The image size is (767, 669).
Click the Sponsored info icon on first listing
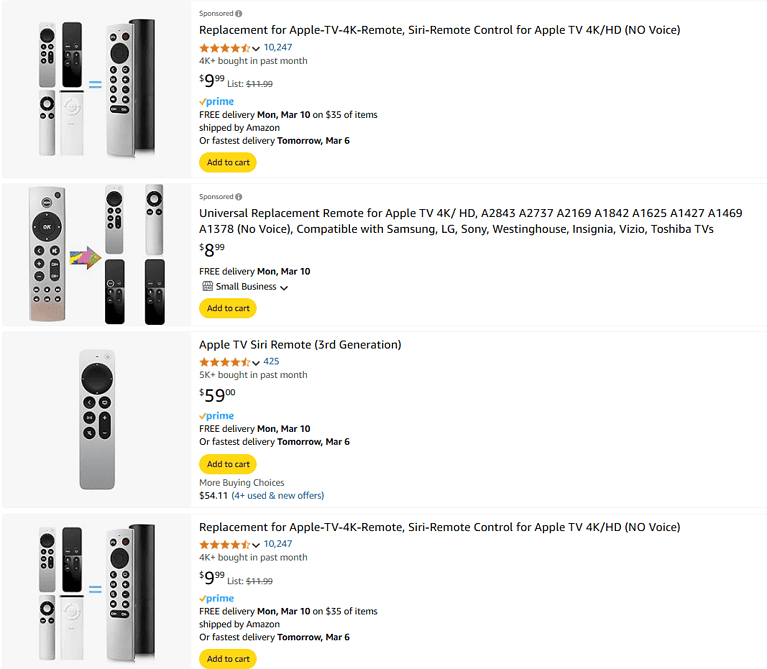pos(239,14)
